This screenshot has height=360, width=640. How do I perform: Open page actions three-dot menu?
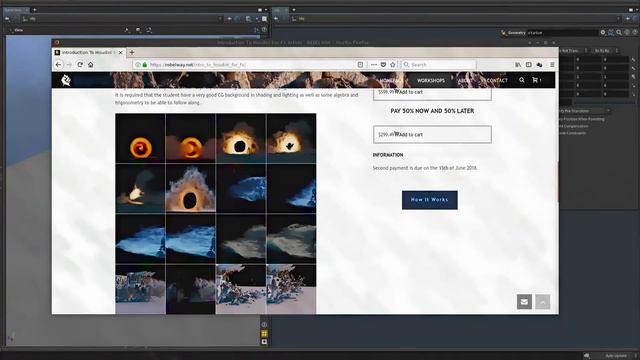click(x=373, y=64)
